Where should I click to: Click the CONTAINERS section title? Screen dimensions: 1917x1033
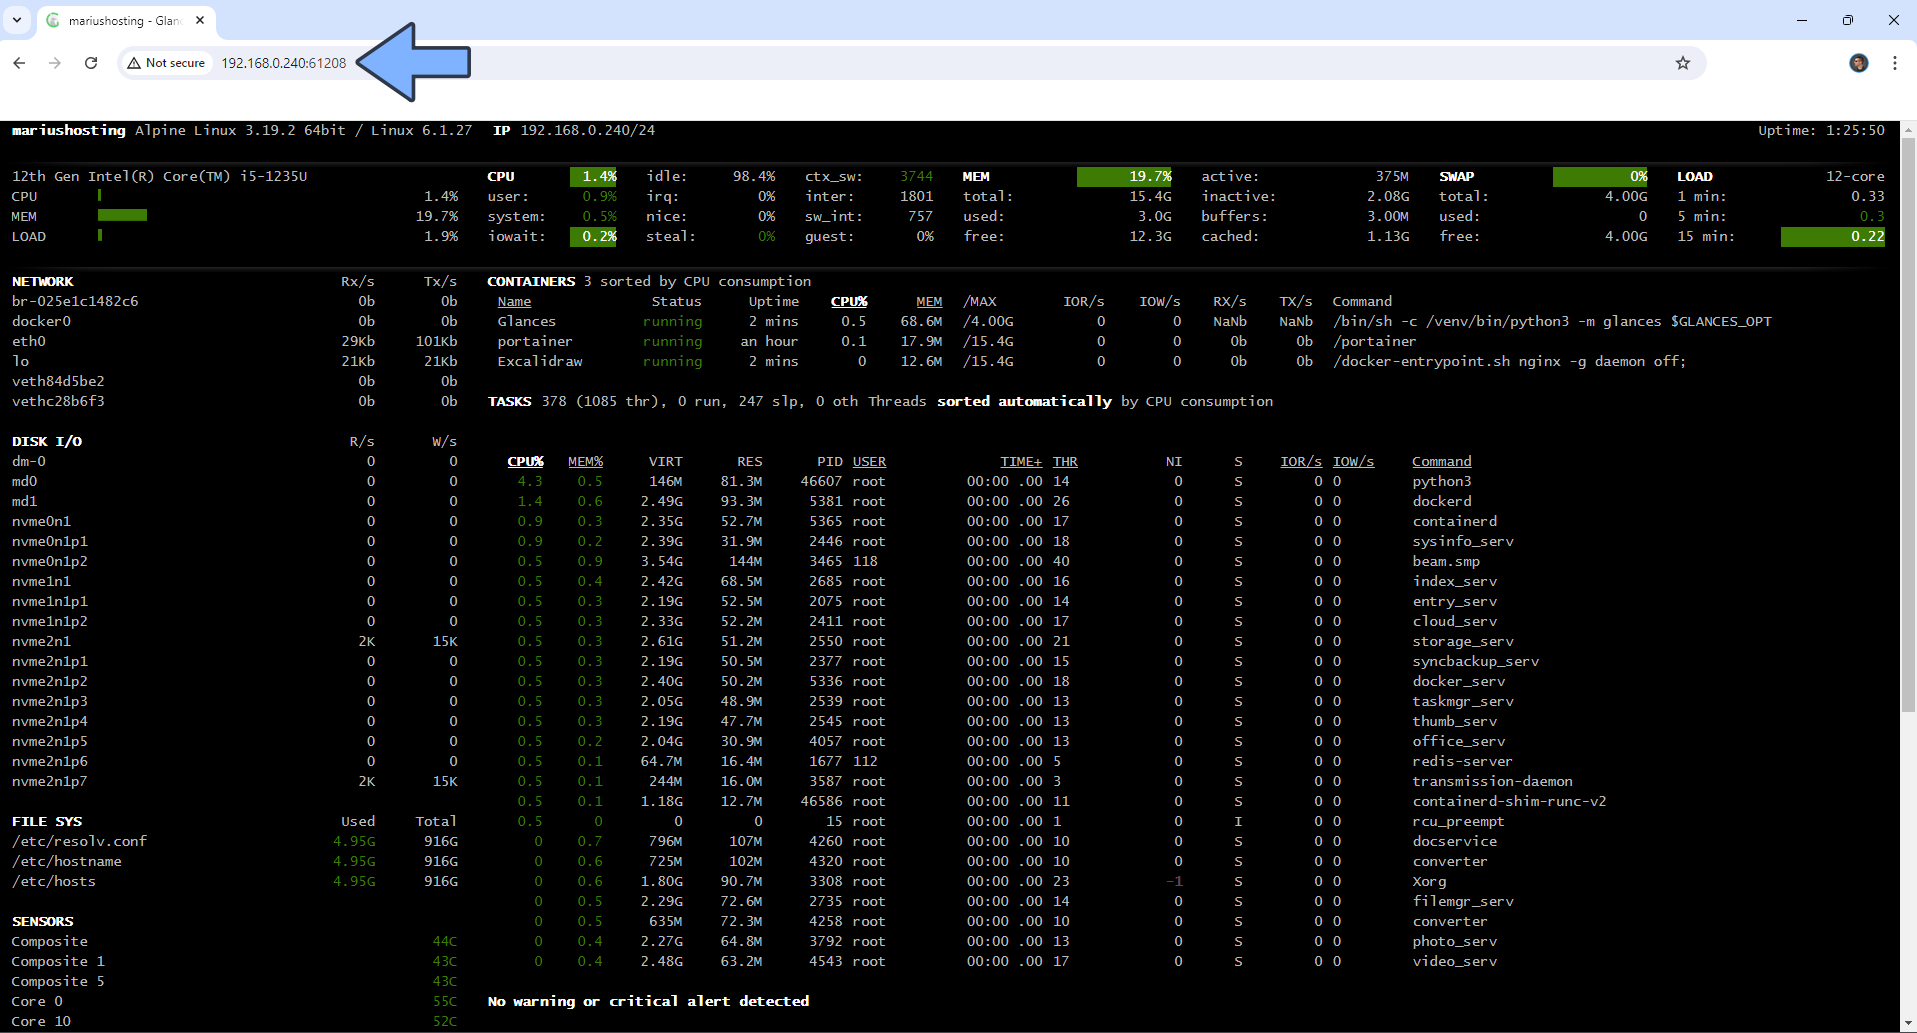(531, 282)
